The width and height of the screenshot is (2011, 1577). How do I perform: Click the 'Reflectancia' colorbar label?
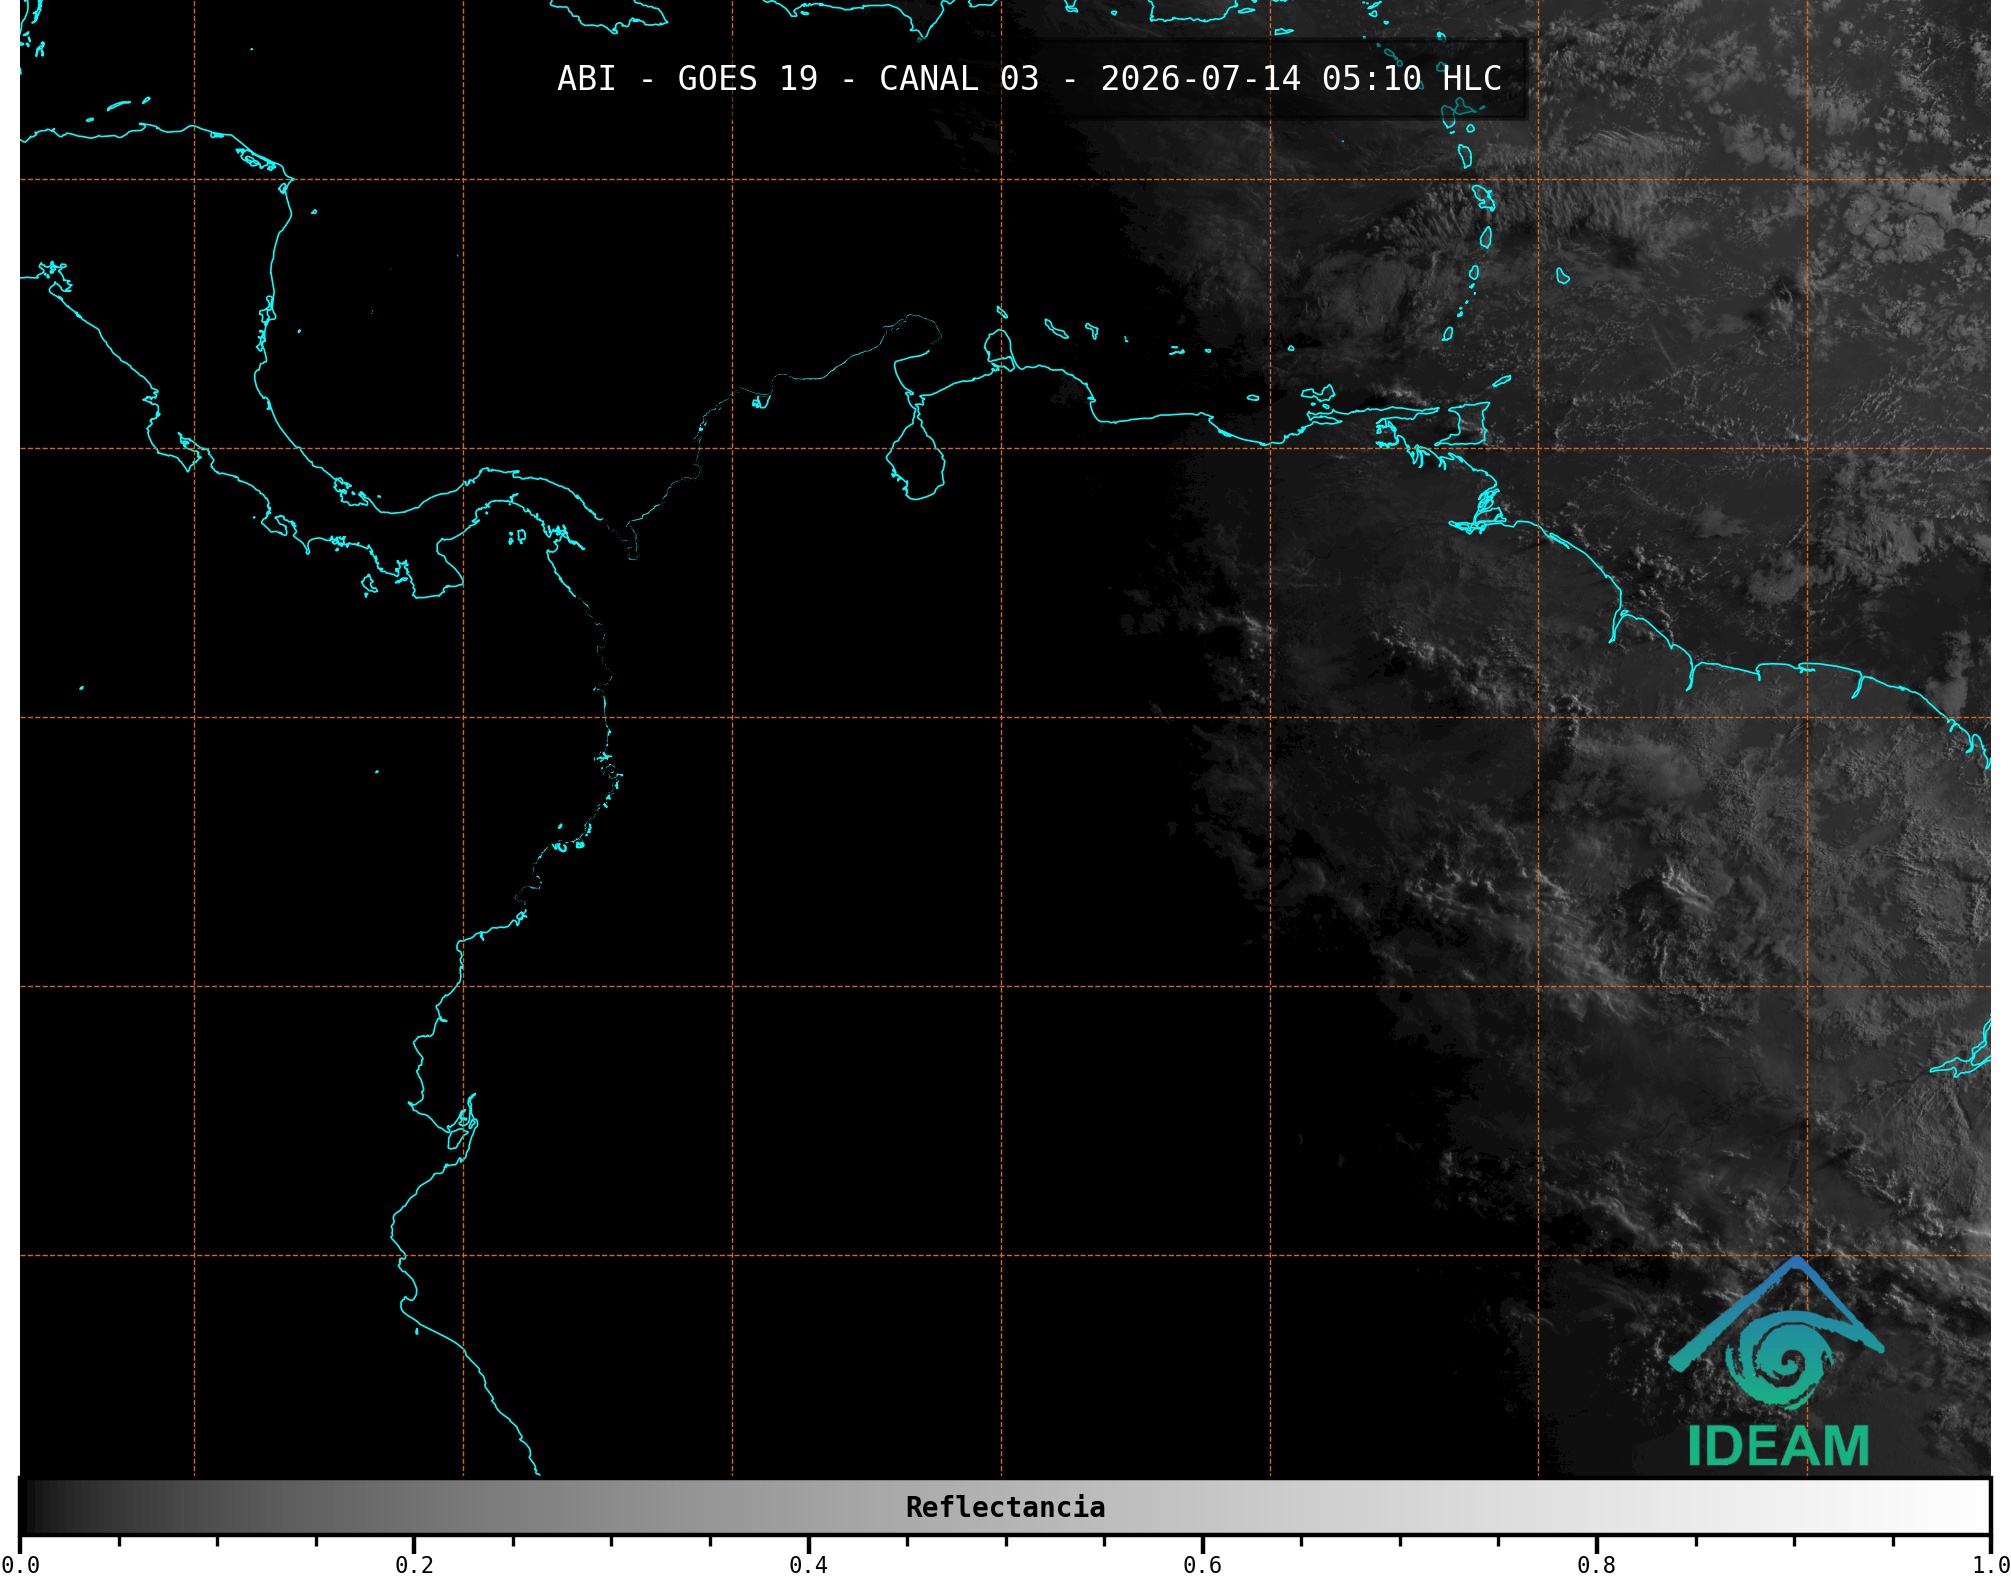[1005, 1507]
